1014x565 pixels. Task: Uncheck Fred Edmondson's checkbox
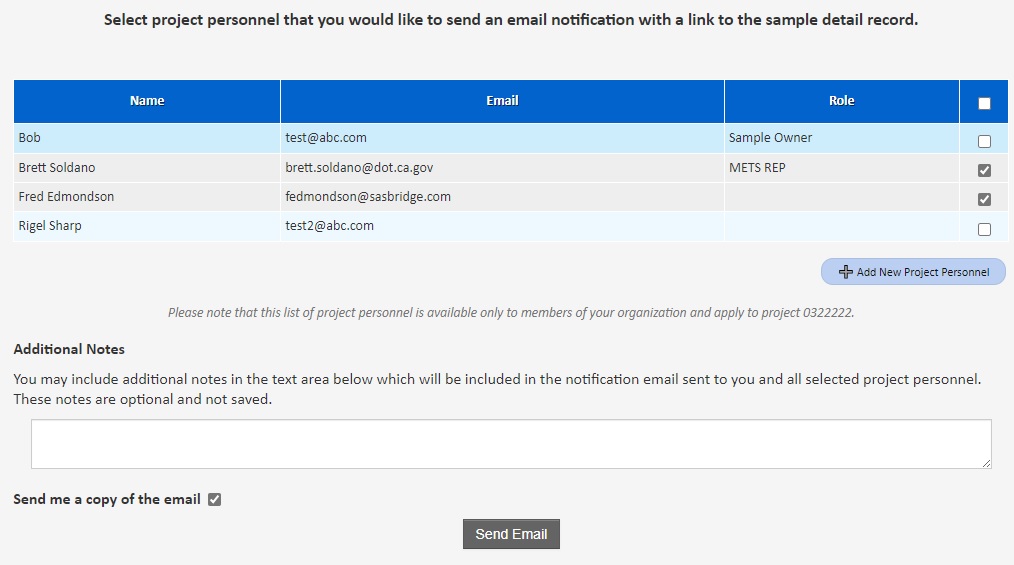(x=984, y=199)
